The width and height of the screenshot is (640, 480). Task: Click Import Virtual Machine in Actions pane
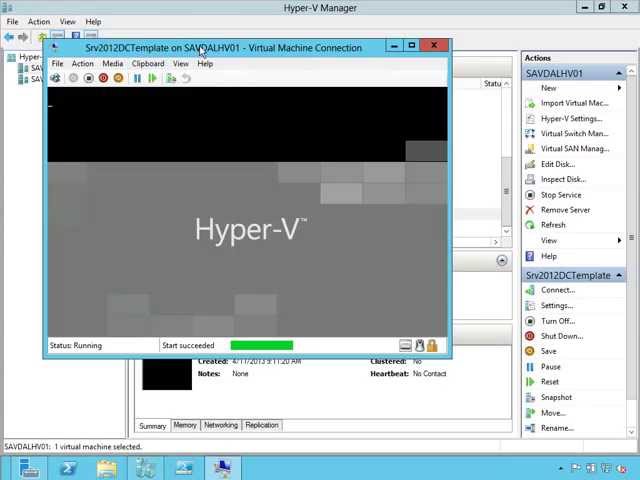point(574,103)
